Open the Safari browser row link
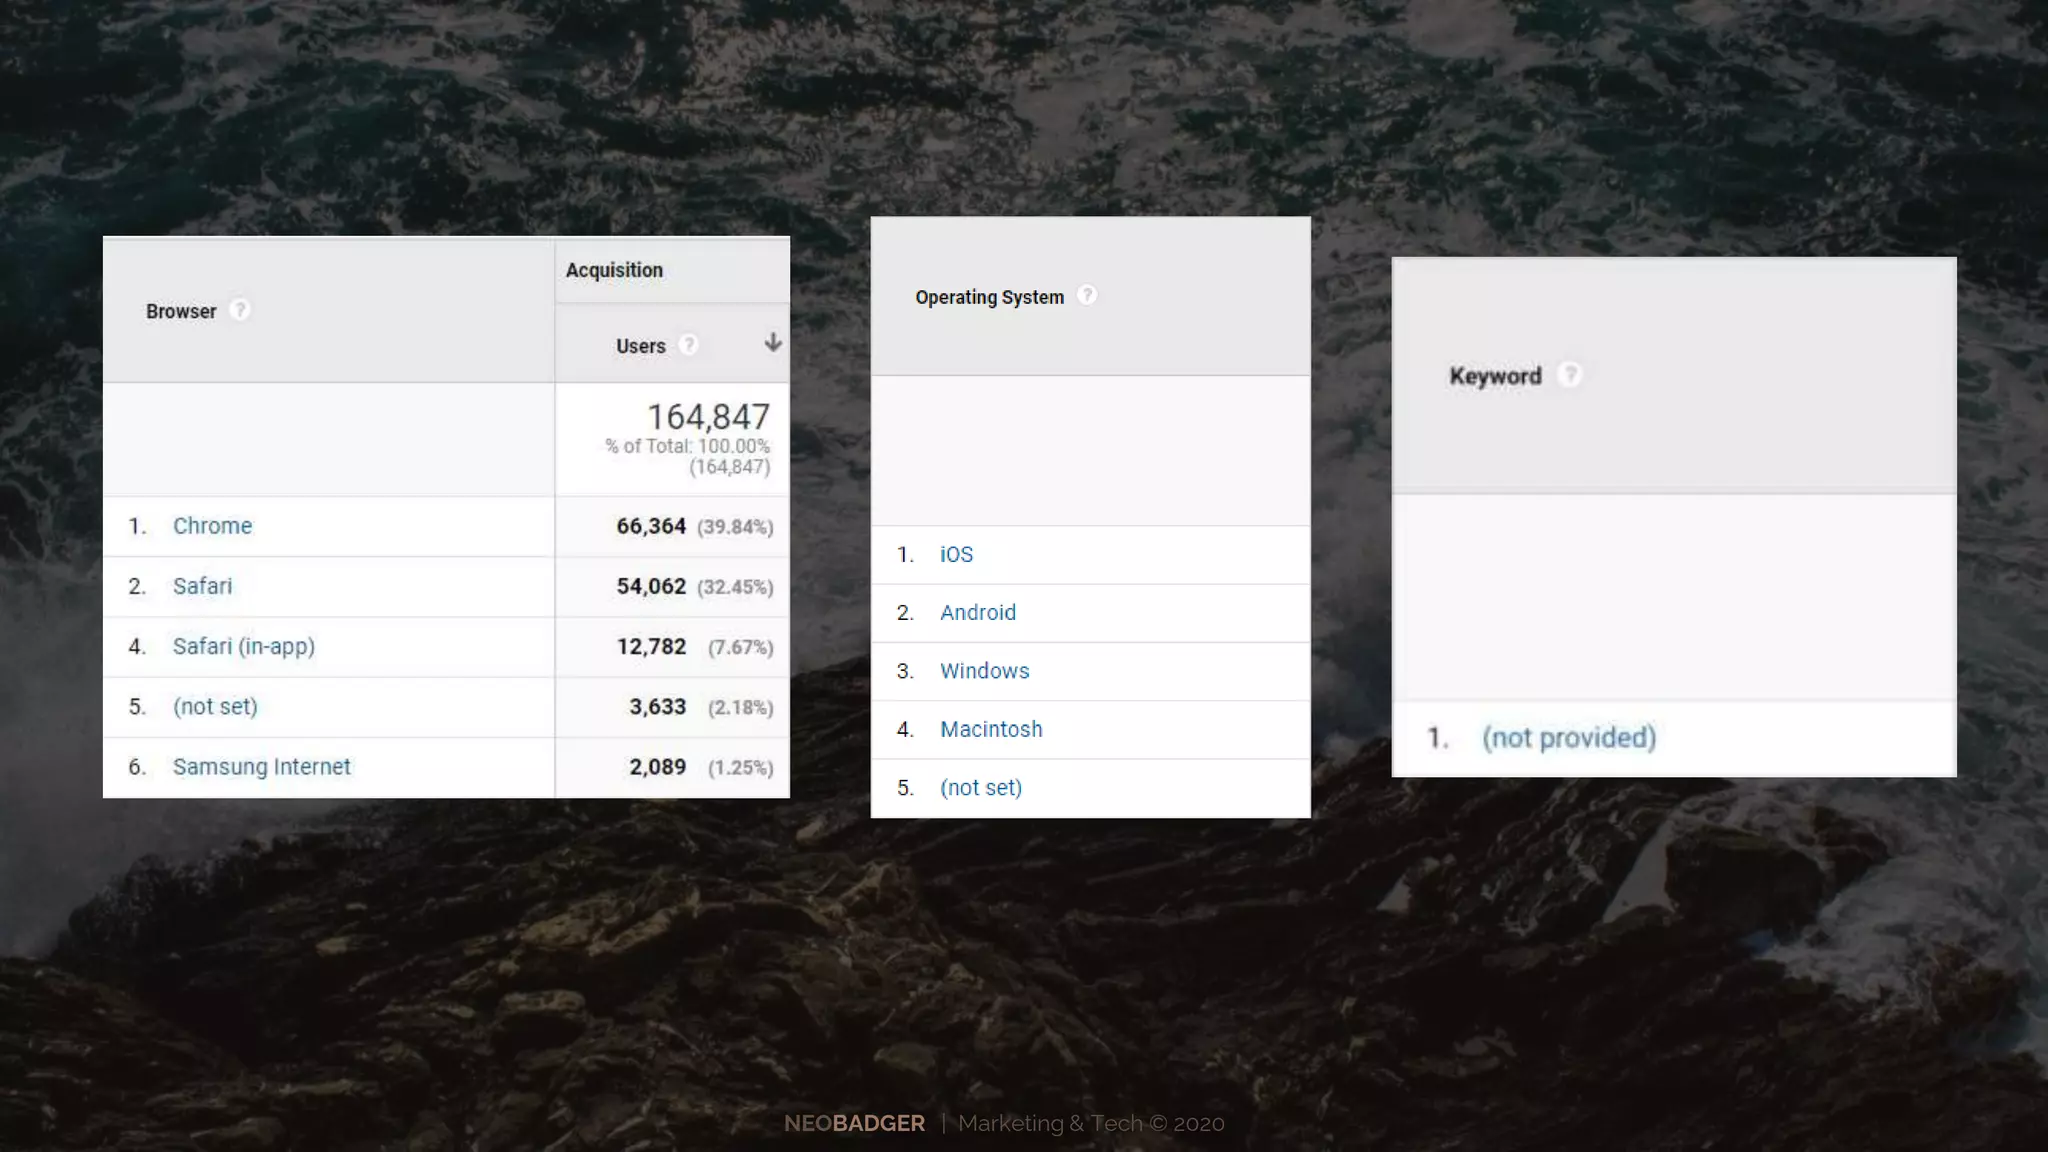This screenshot has width=2048, height=1152. 202,586
